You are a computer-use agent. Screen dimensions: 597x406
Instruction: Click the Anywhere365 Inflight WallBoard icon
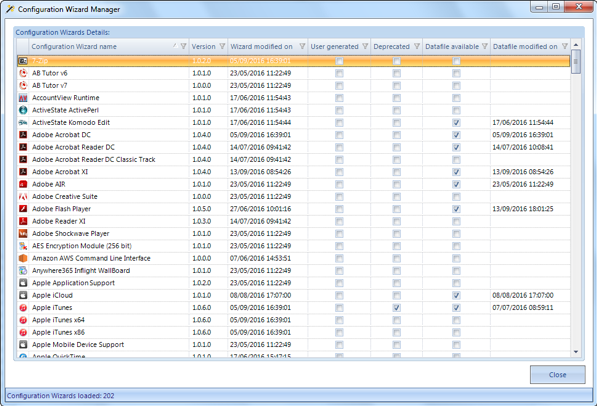23,270
